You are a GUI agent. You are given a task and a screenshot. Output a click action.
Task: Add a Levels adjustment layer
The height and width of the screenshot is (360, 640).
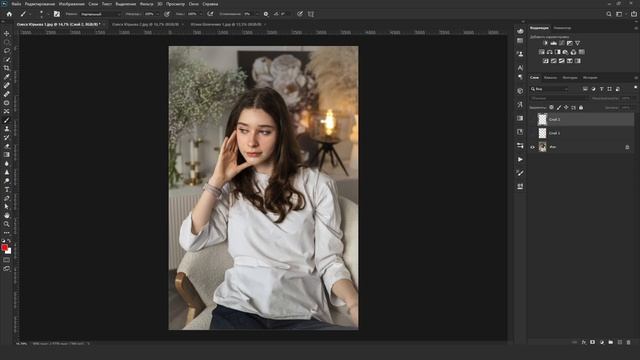[553, 43]
